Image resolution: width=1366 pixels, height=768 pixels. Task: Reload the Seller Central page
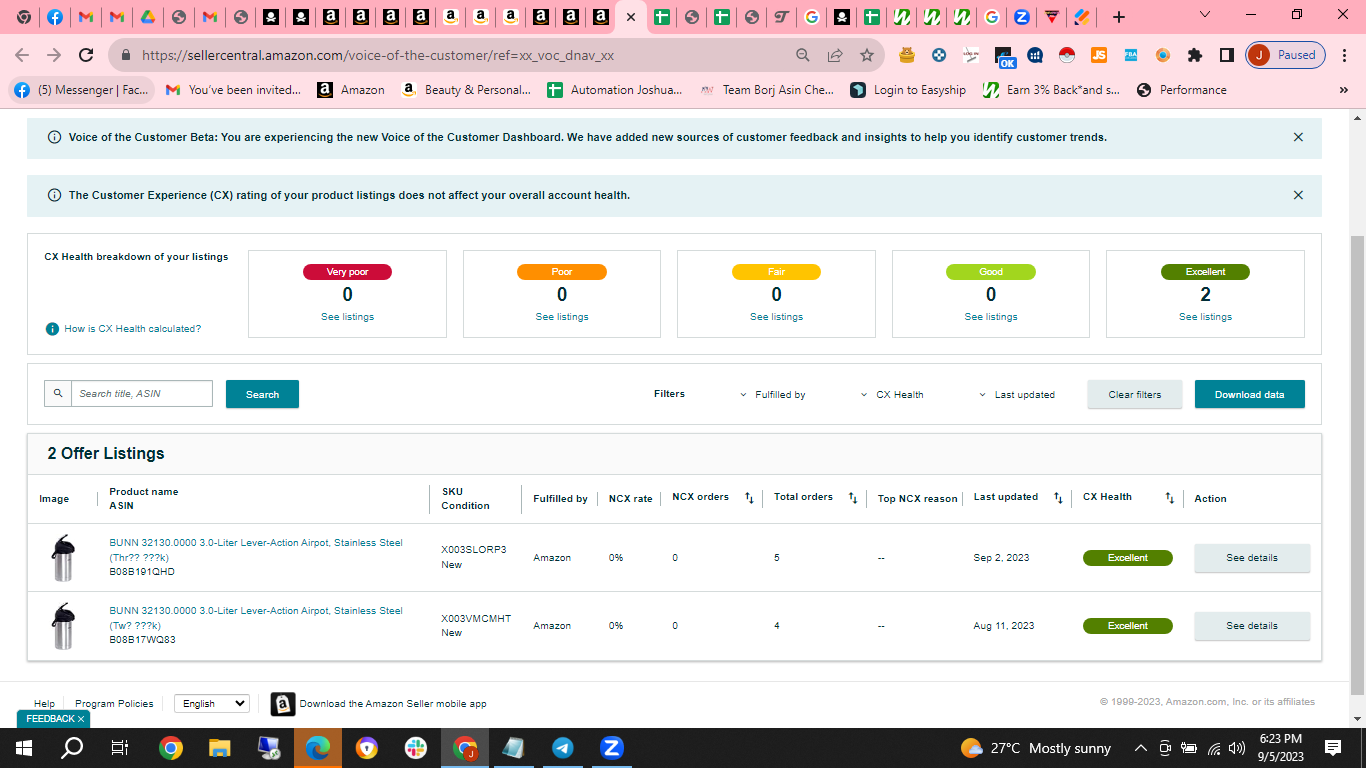click(86, 55)
